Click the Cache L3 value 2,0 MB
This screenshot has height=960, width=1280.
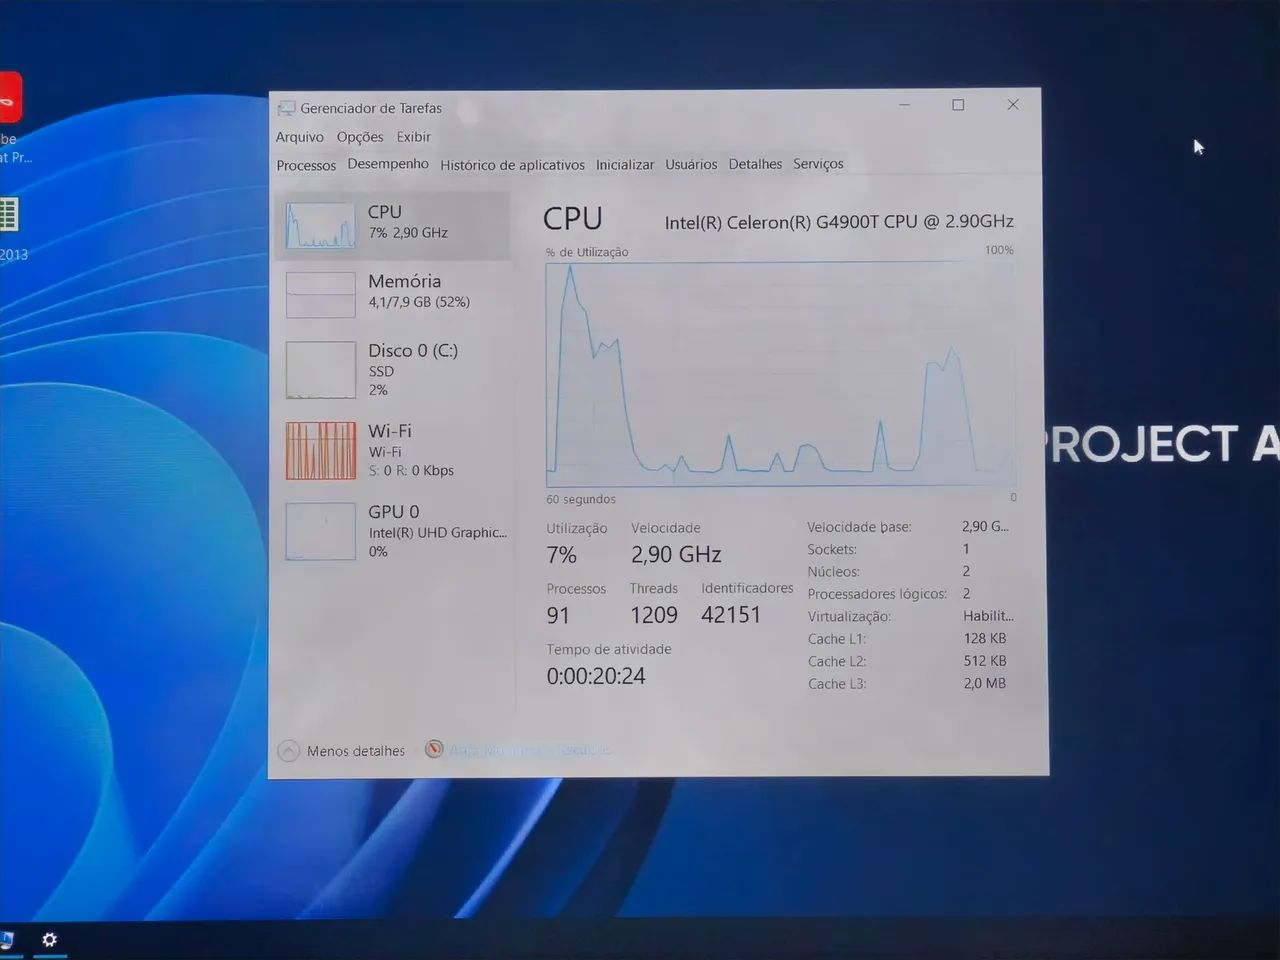(985, 683)
